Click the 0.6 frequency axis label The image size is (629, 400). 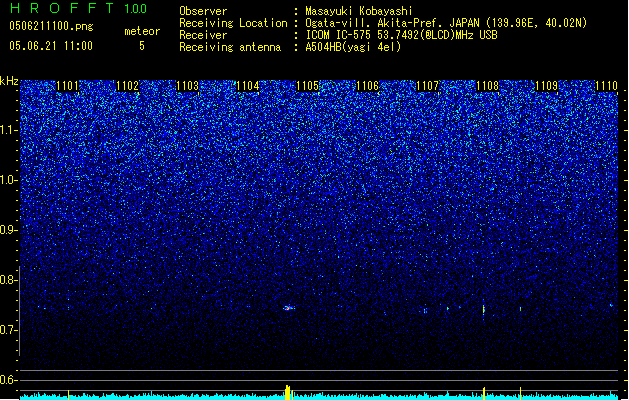click(8, 380)
